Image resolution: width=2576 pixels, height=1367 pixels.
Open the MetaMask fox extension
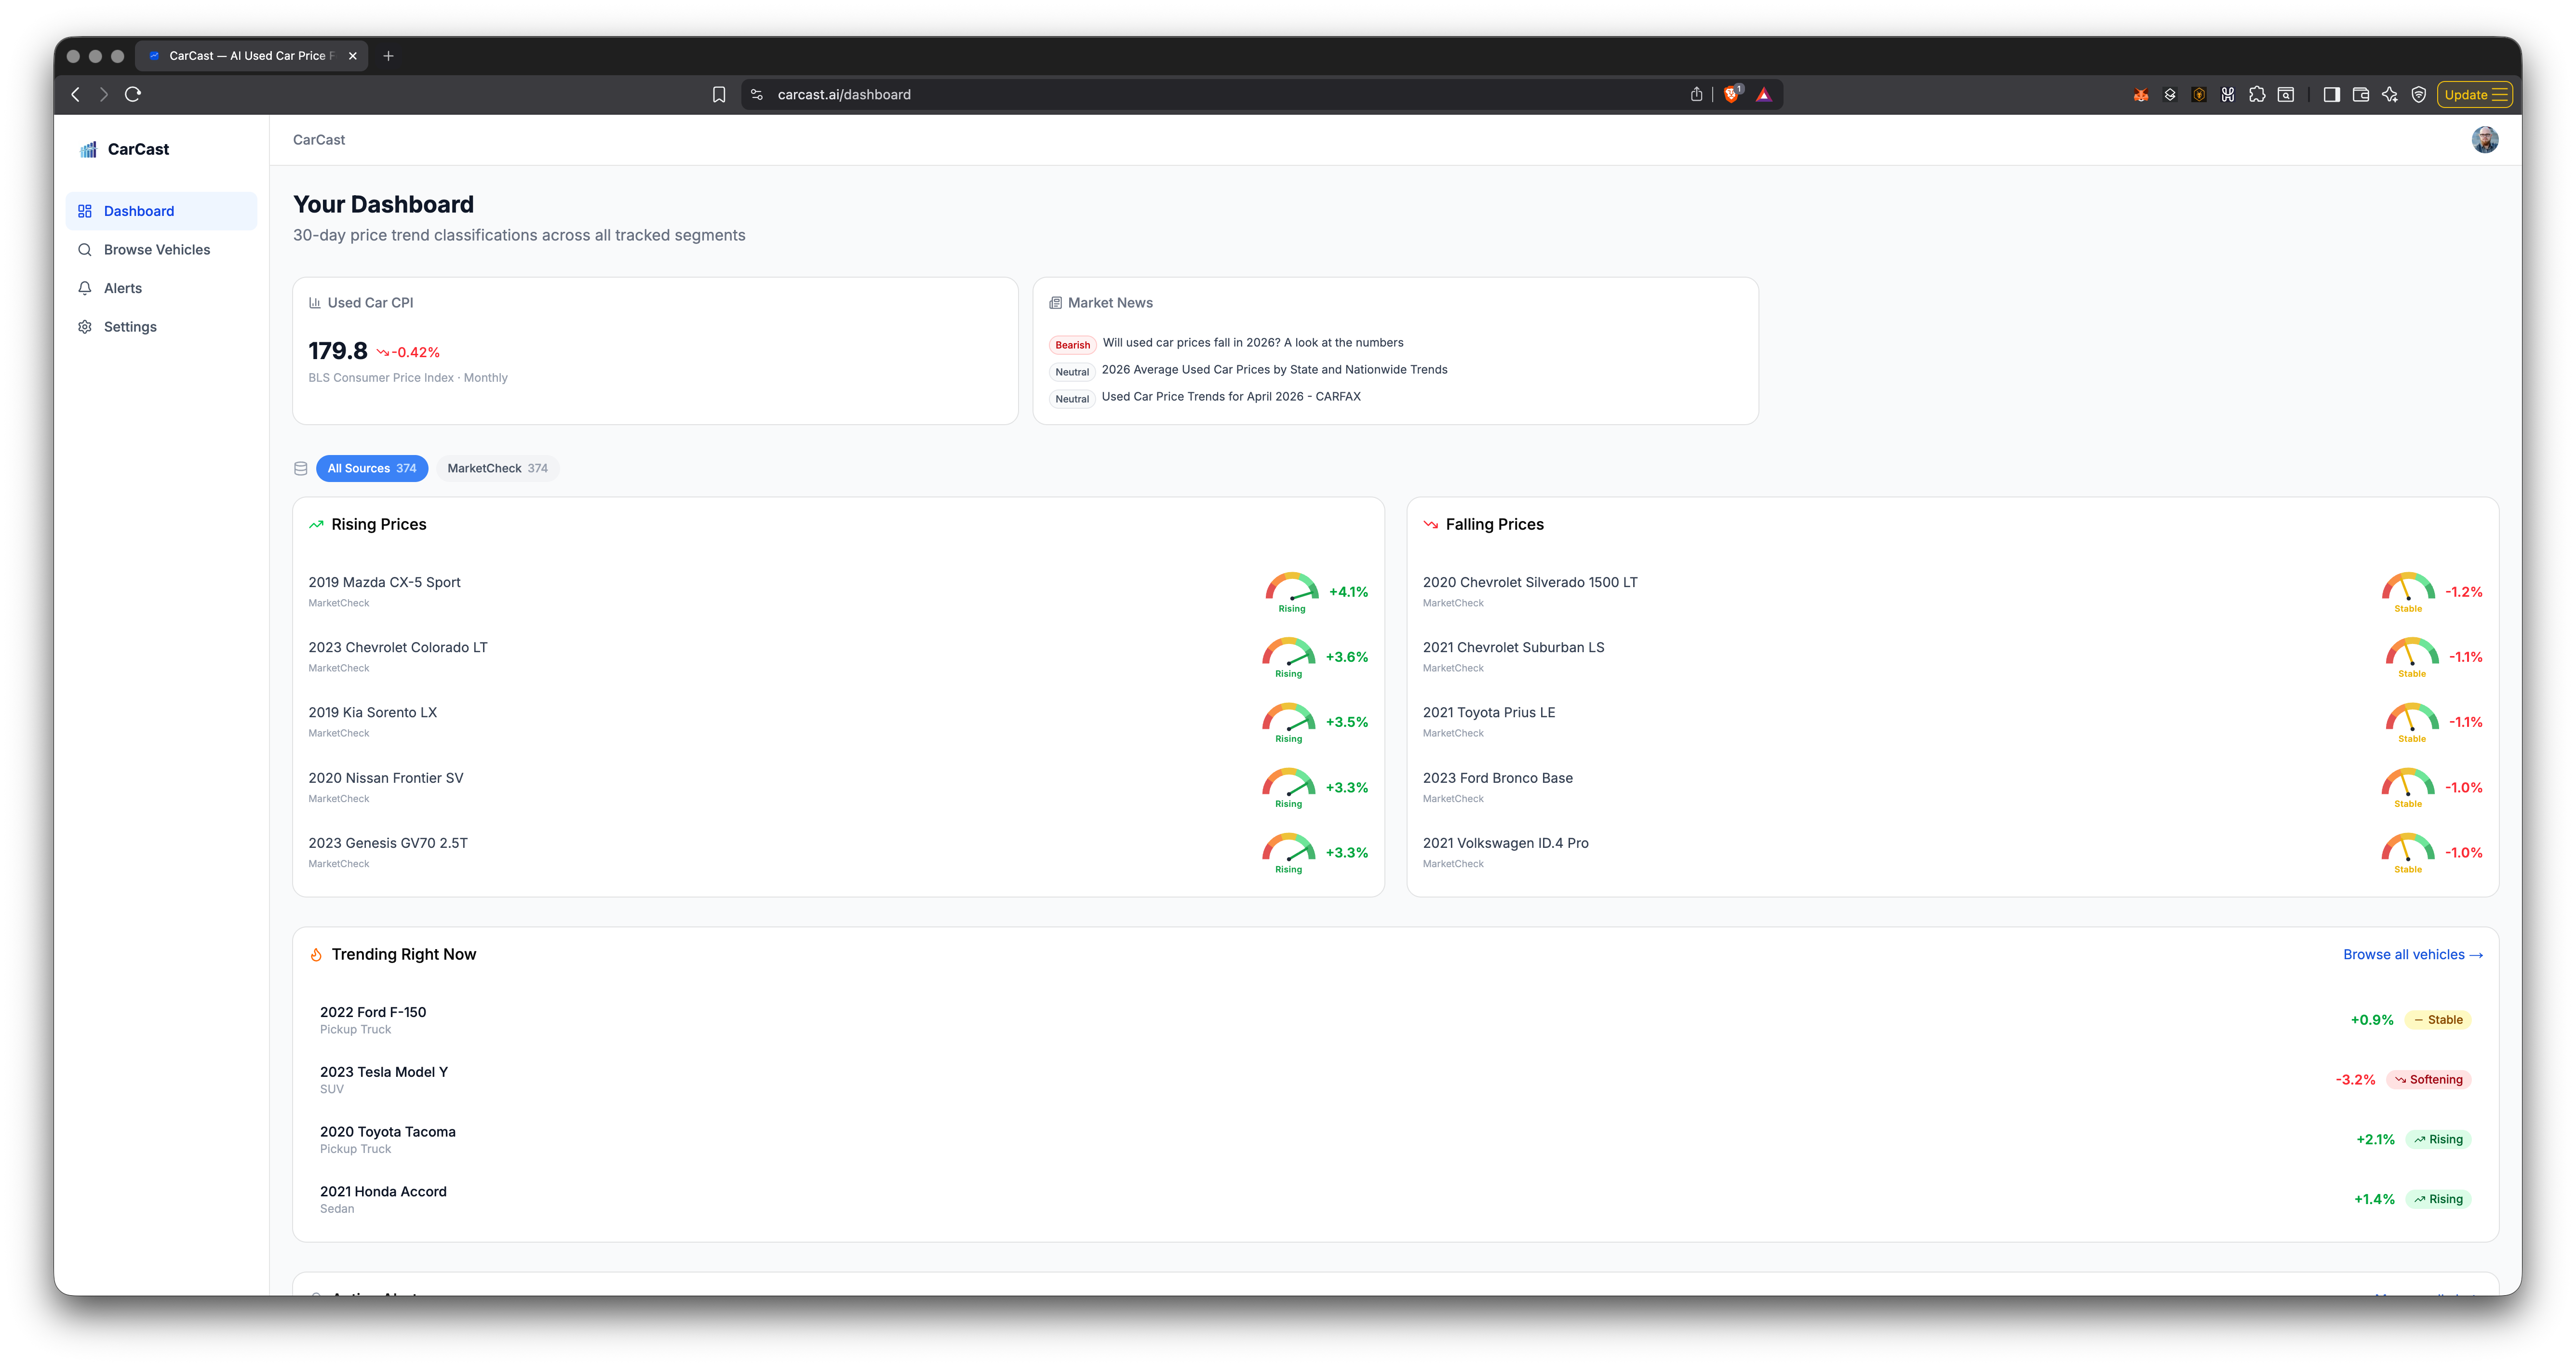(2141, 94)
